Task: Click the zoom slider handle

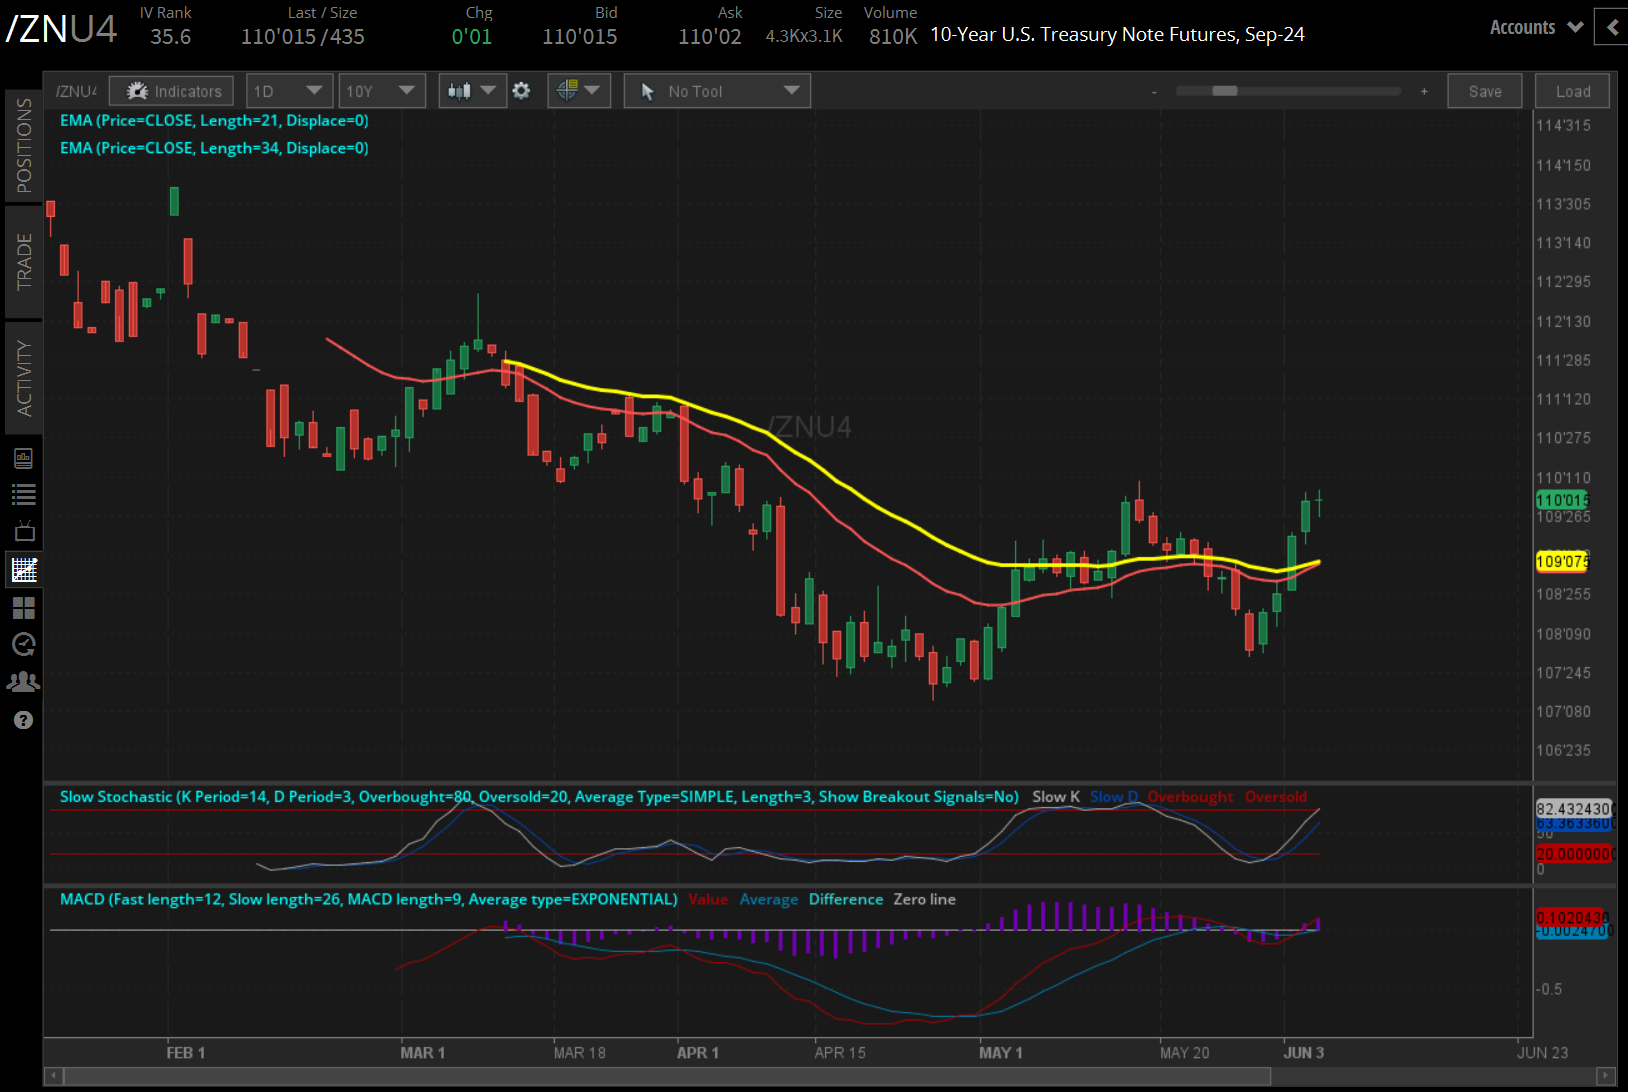Action: click(x=1225, y=91)
